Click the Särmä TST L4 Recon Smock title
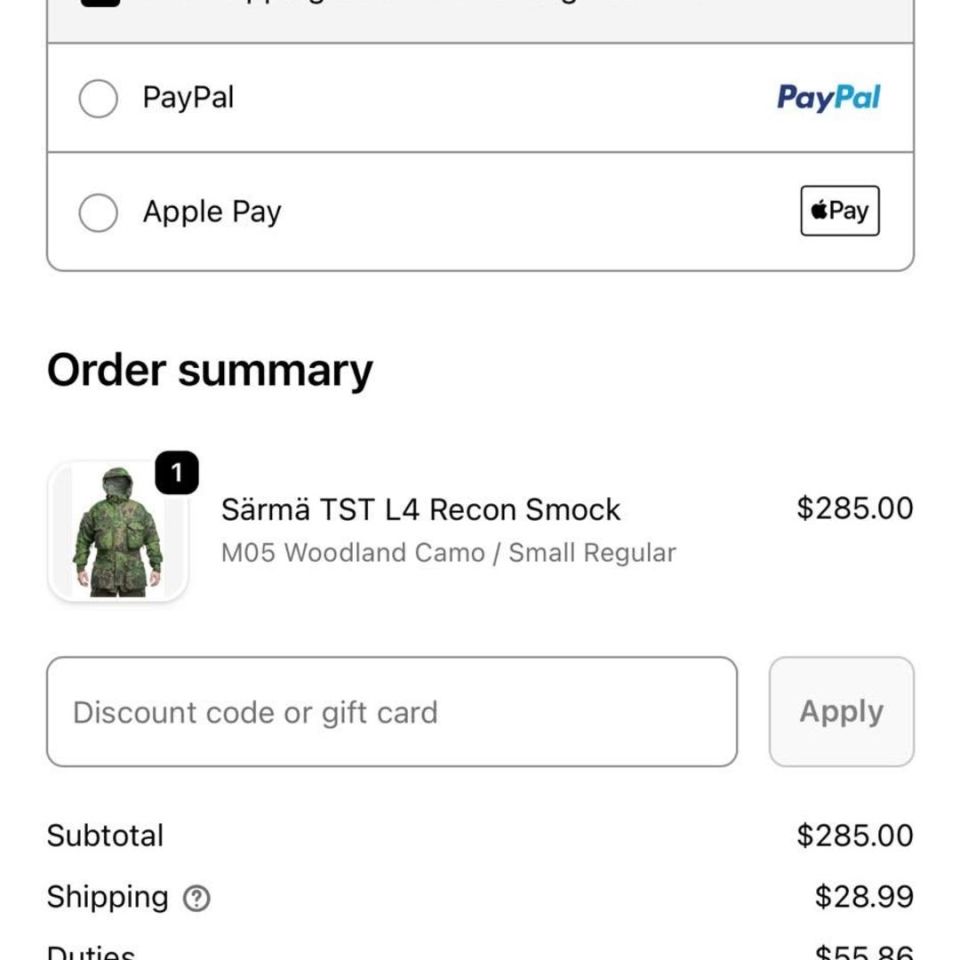 421,509
